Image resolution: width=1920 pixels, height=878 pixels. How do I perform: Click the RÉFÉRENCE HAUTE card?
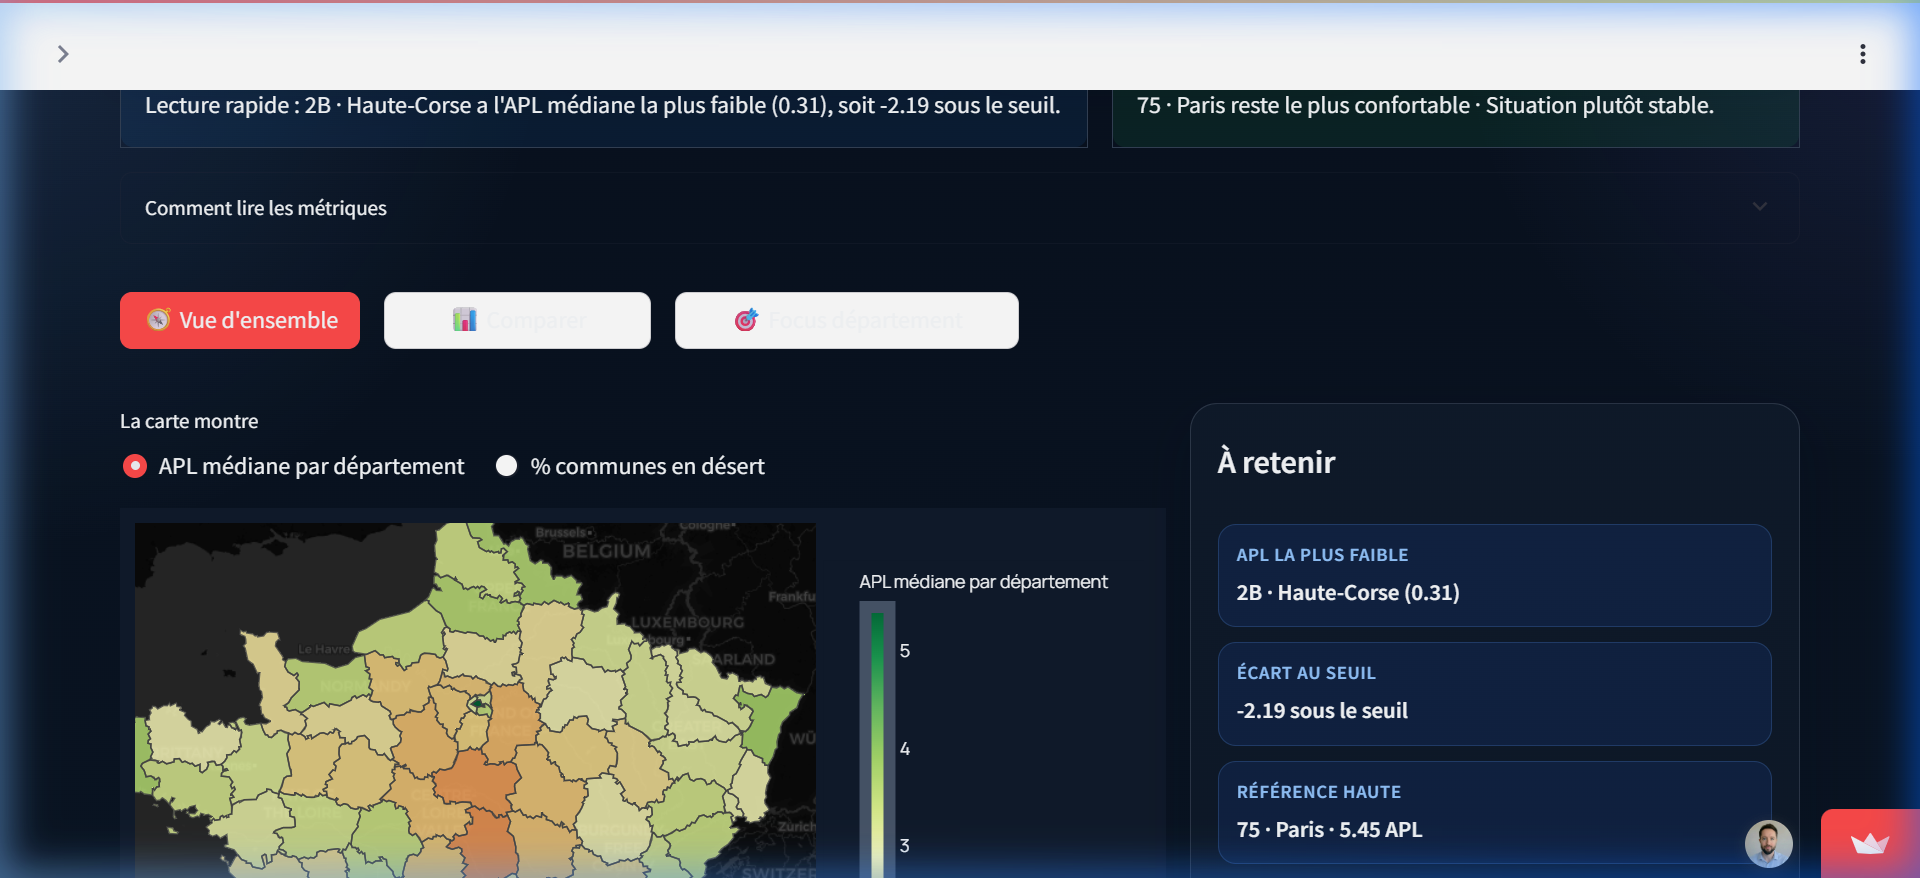coord(1494,812)
